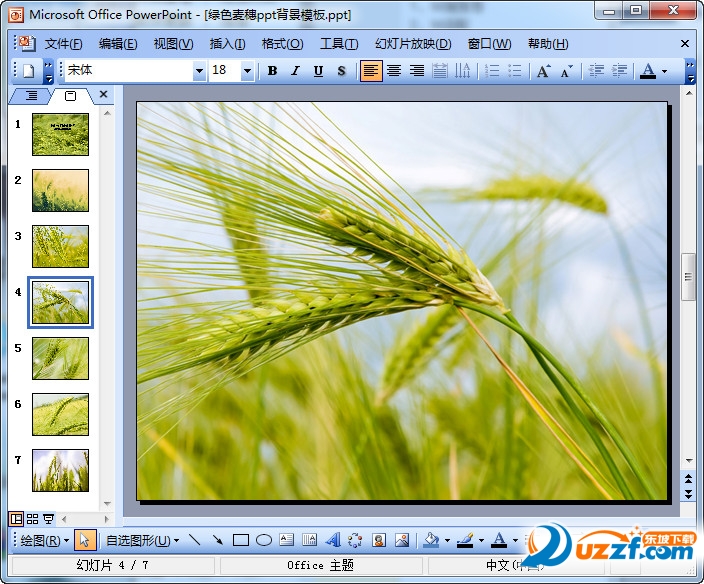
Task: Enable Align Left text alignment
Action: point(371,71)
